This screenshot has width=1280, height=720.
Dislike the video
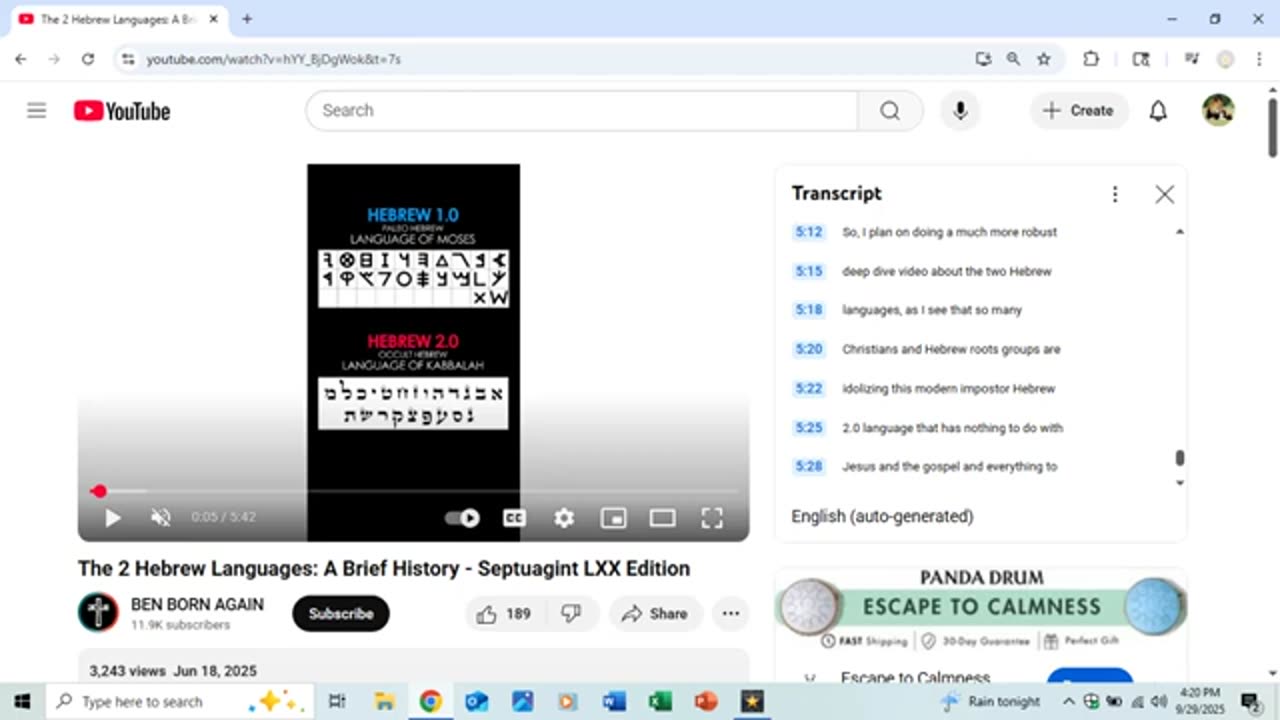pos(572,614)
